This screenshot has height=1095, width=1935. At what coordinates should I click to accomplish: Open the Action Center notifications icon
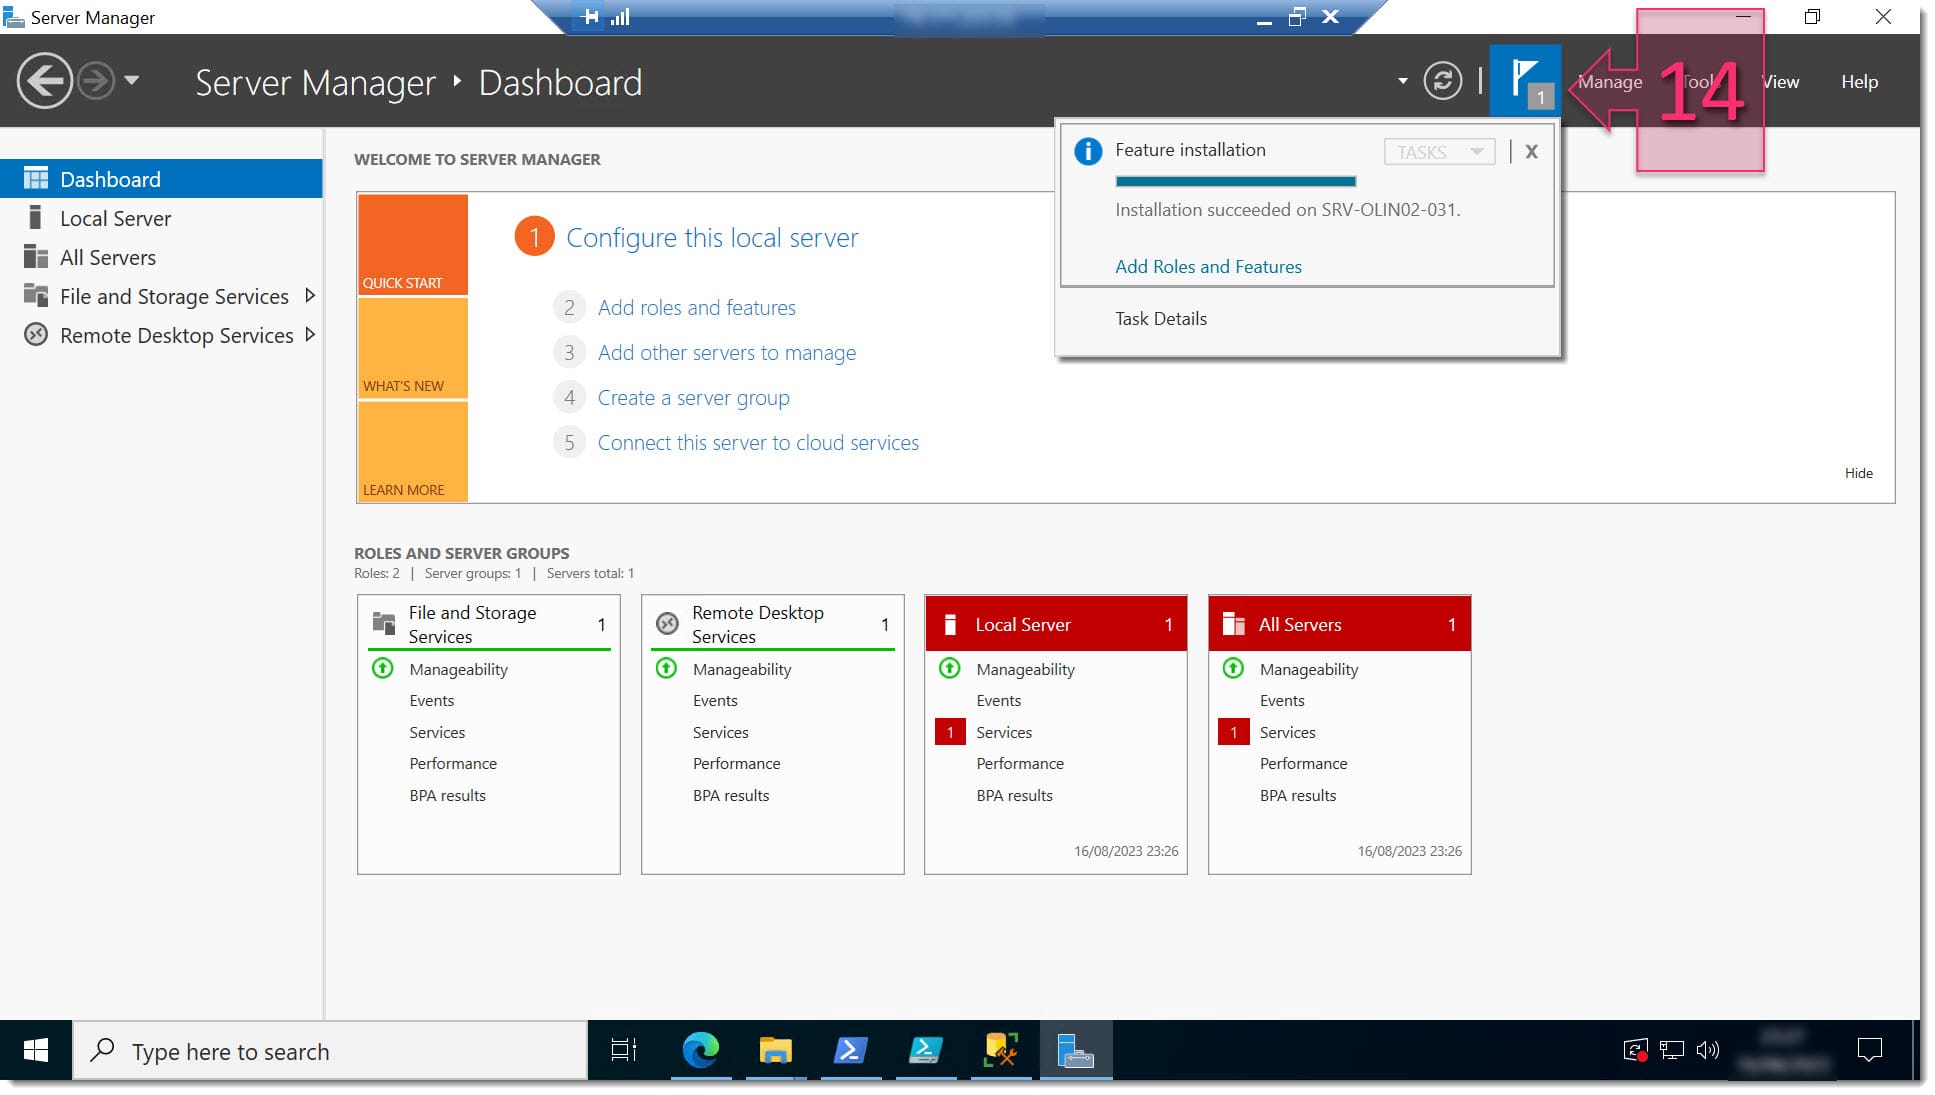(1869, 1050)
